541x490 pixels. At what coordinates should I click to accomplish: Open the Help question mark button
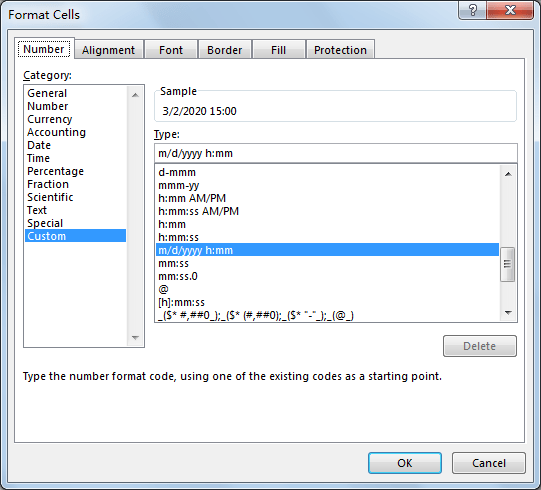coord(472,10)
